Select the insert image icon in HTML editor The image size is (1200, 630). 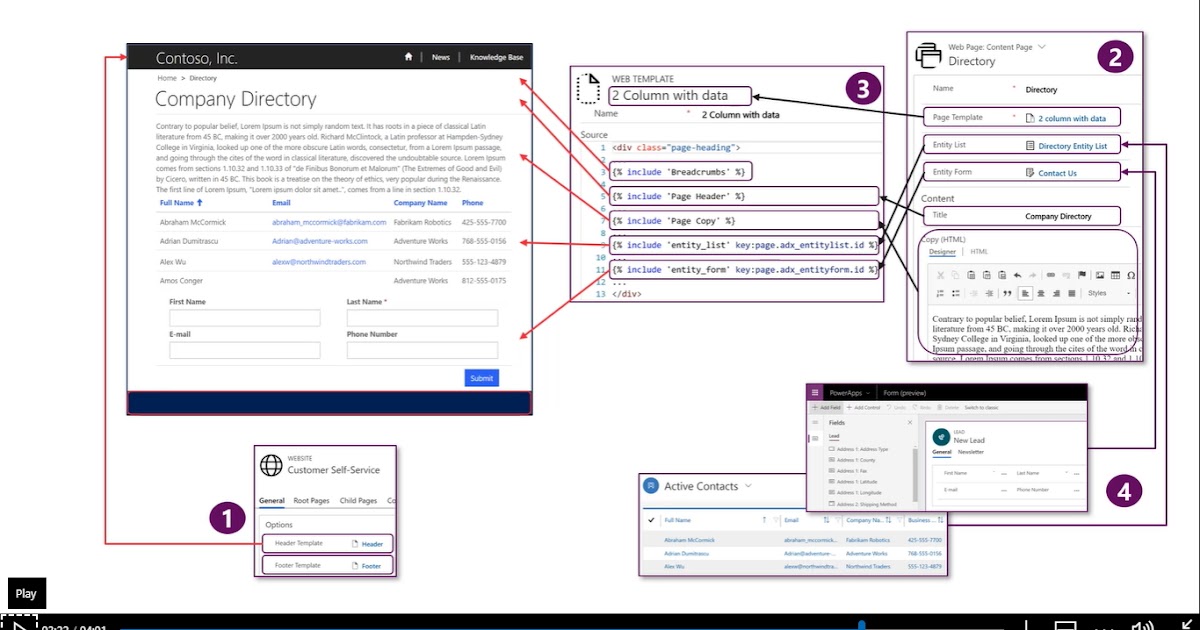[x=1100, y=276]
